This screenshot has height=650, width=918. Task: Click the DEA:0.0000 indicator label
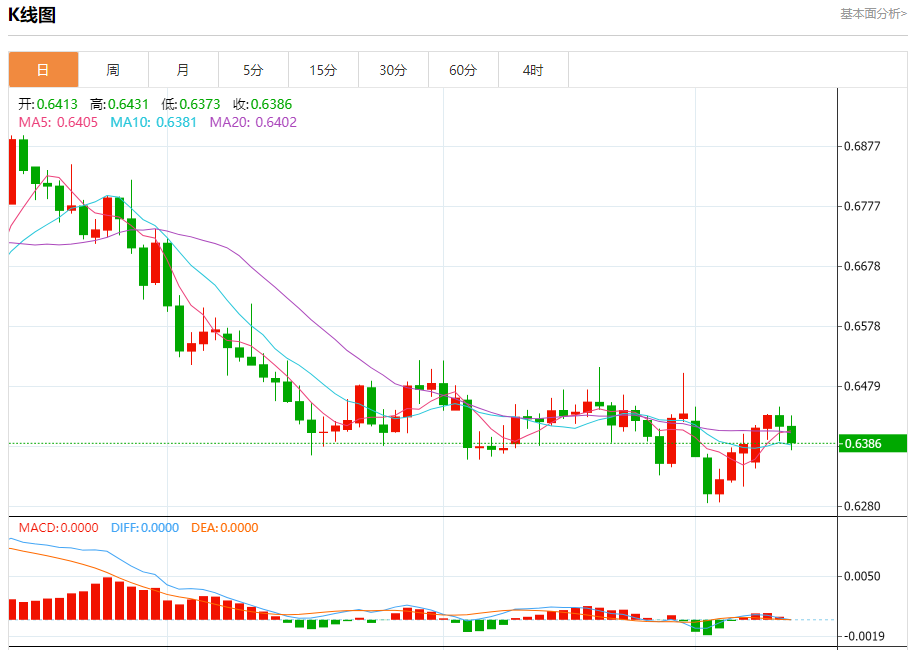click(x=225, y=528)
